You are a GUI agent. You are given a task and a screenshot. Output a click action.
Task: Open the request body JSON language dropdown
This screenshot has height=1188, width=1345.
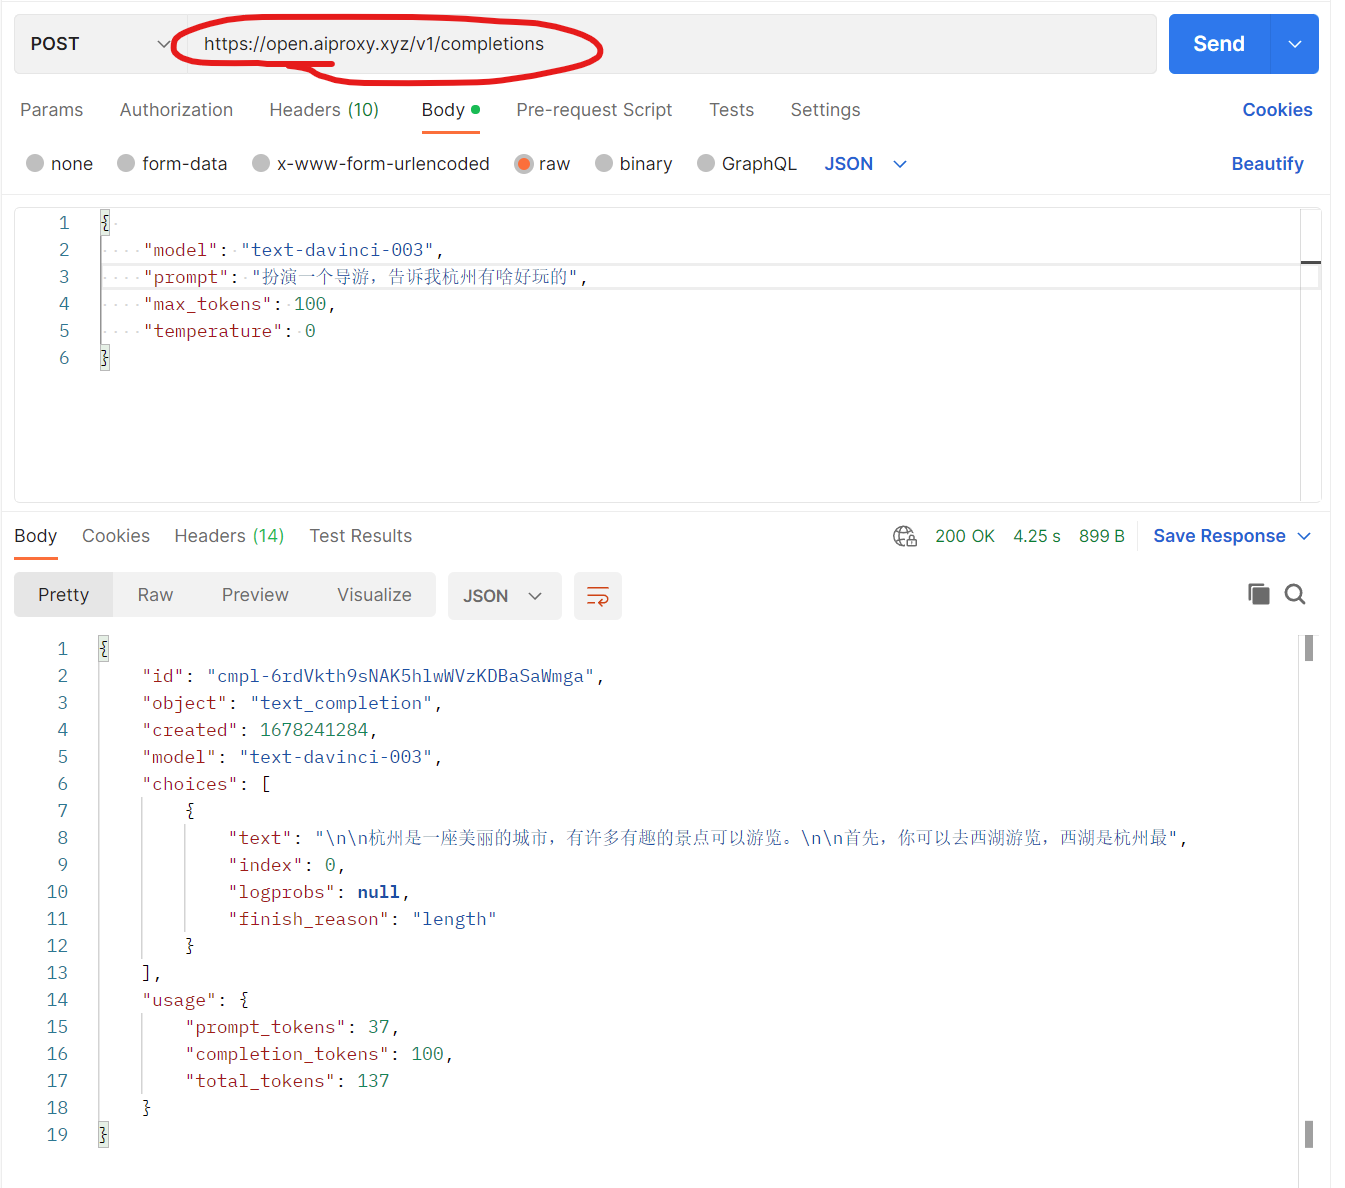pyautogui.click(x=865, y=163)
